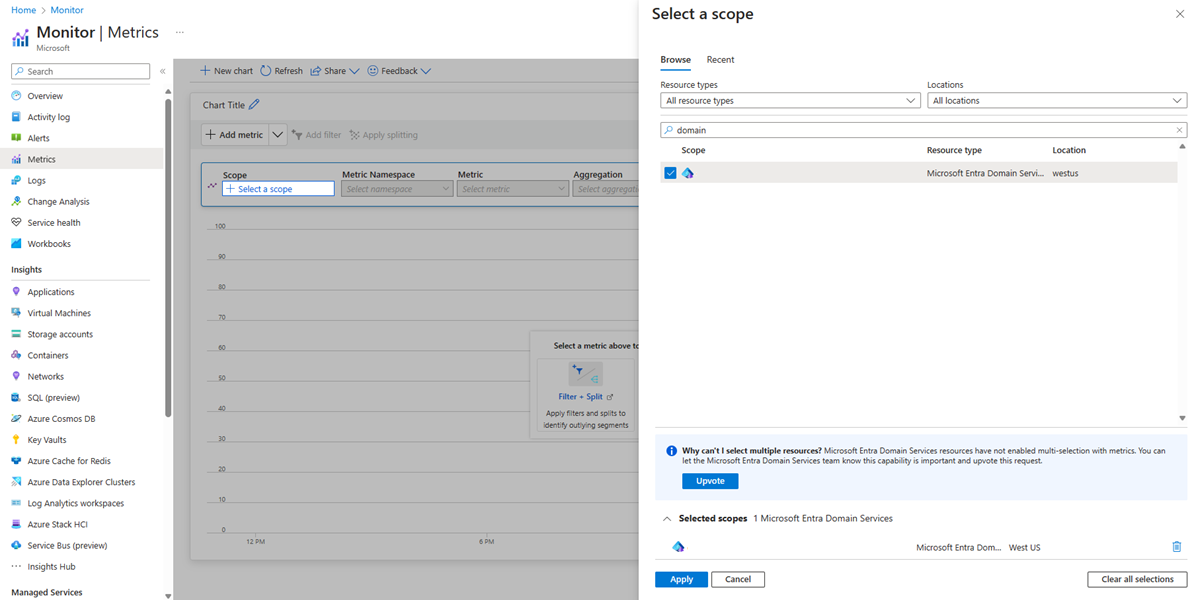
Task: Collapse the Selected scopes section
Action: (667, 519)
